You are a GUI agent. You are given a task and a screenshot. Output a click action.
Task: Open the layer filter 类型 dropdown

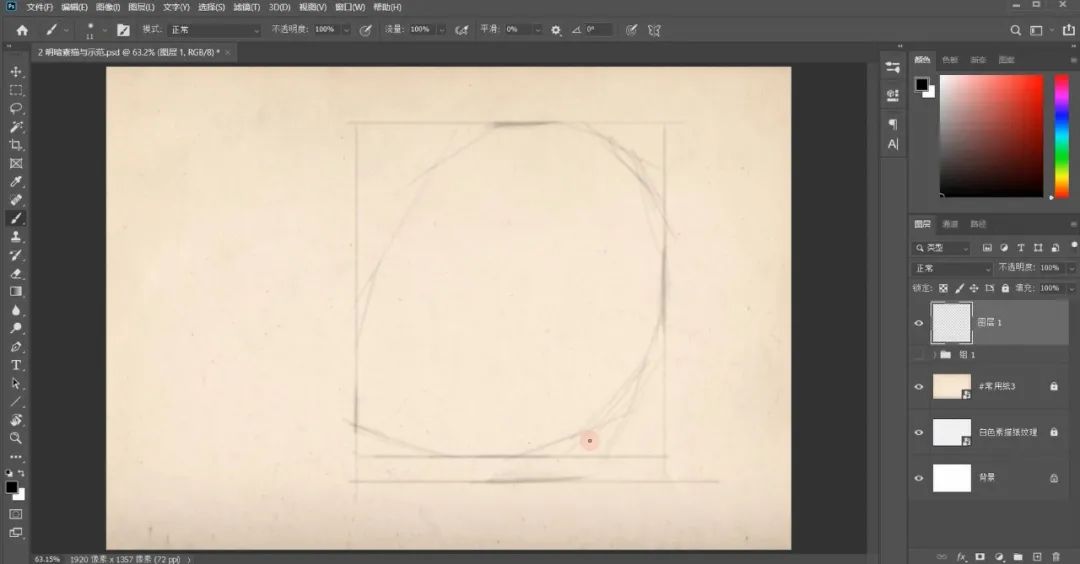tap(942, 248)
